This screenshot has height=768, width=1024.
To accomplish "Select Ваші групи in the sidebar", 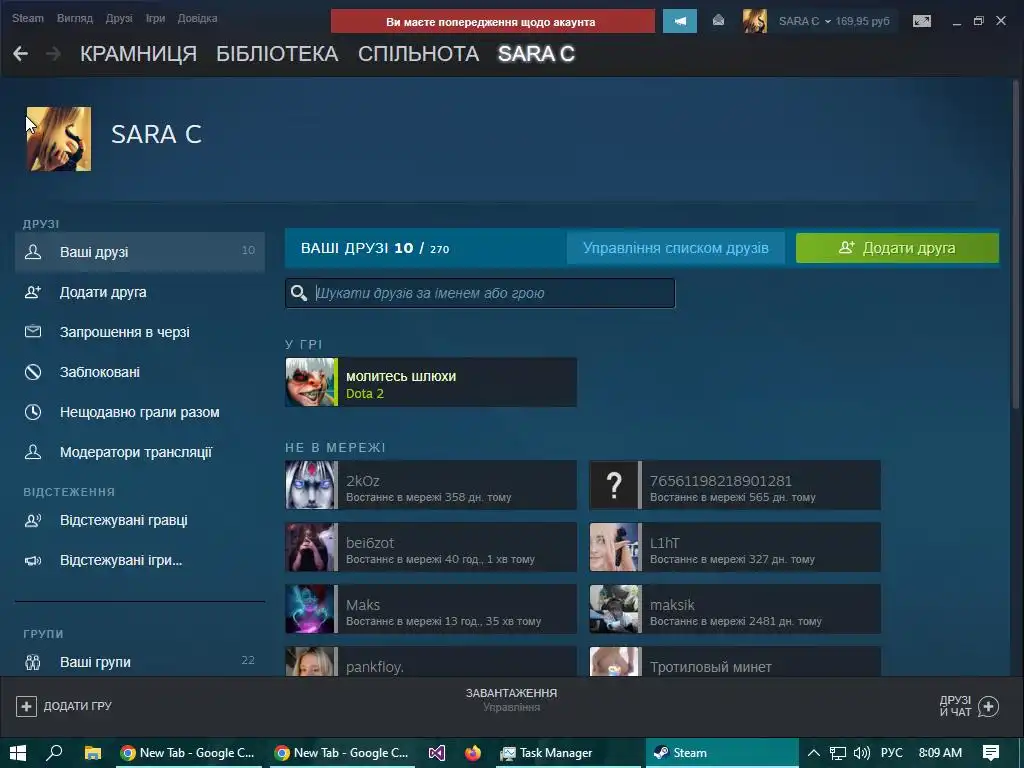I will tap(140, 662).
